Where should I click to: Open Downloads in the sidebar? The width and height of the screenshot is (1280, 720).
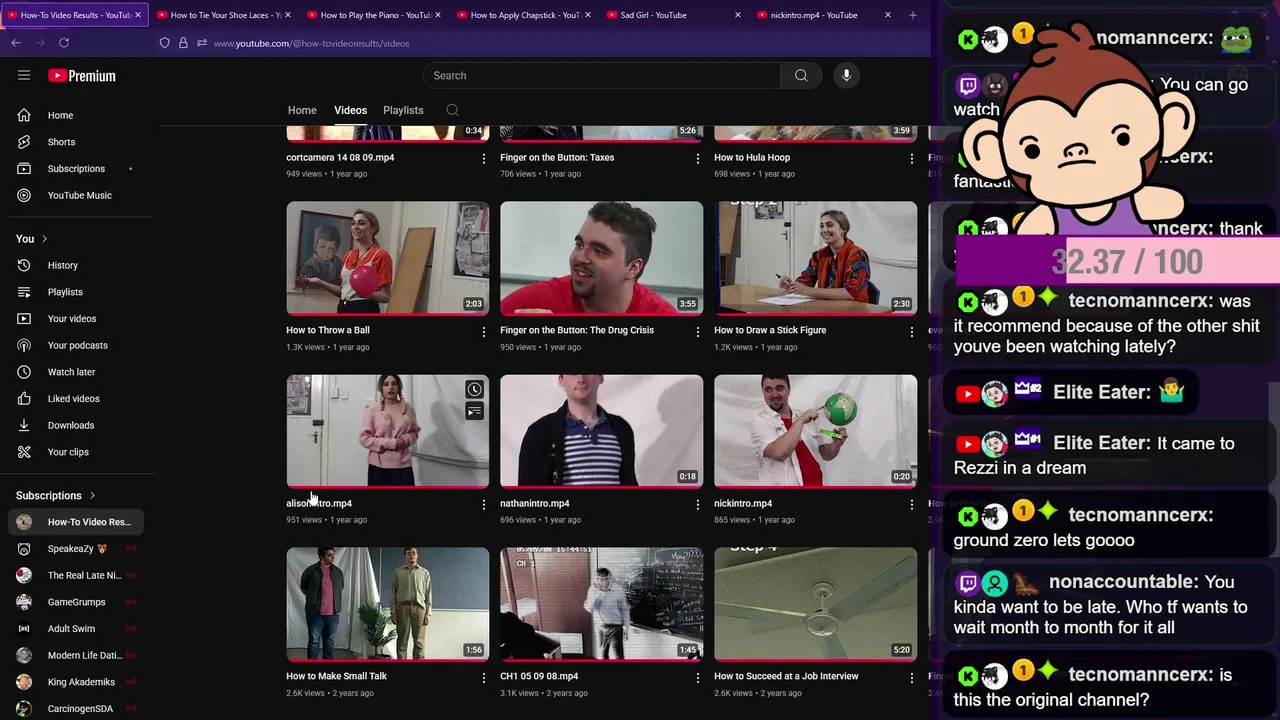pos(76,425)
